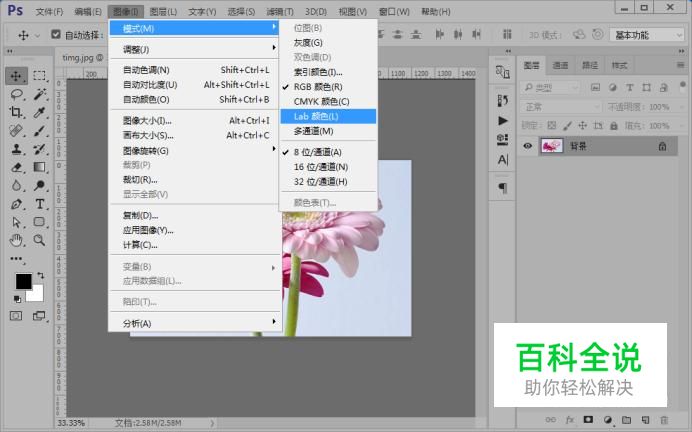Select the Gradient tool
692x432 pixels.
[x=40, y=167]
